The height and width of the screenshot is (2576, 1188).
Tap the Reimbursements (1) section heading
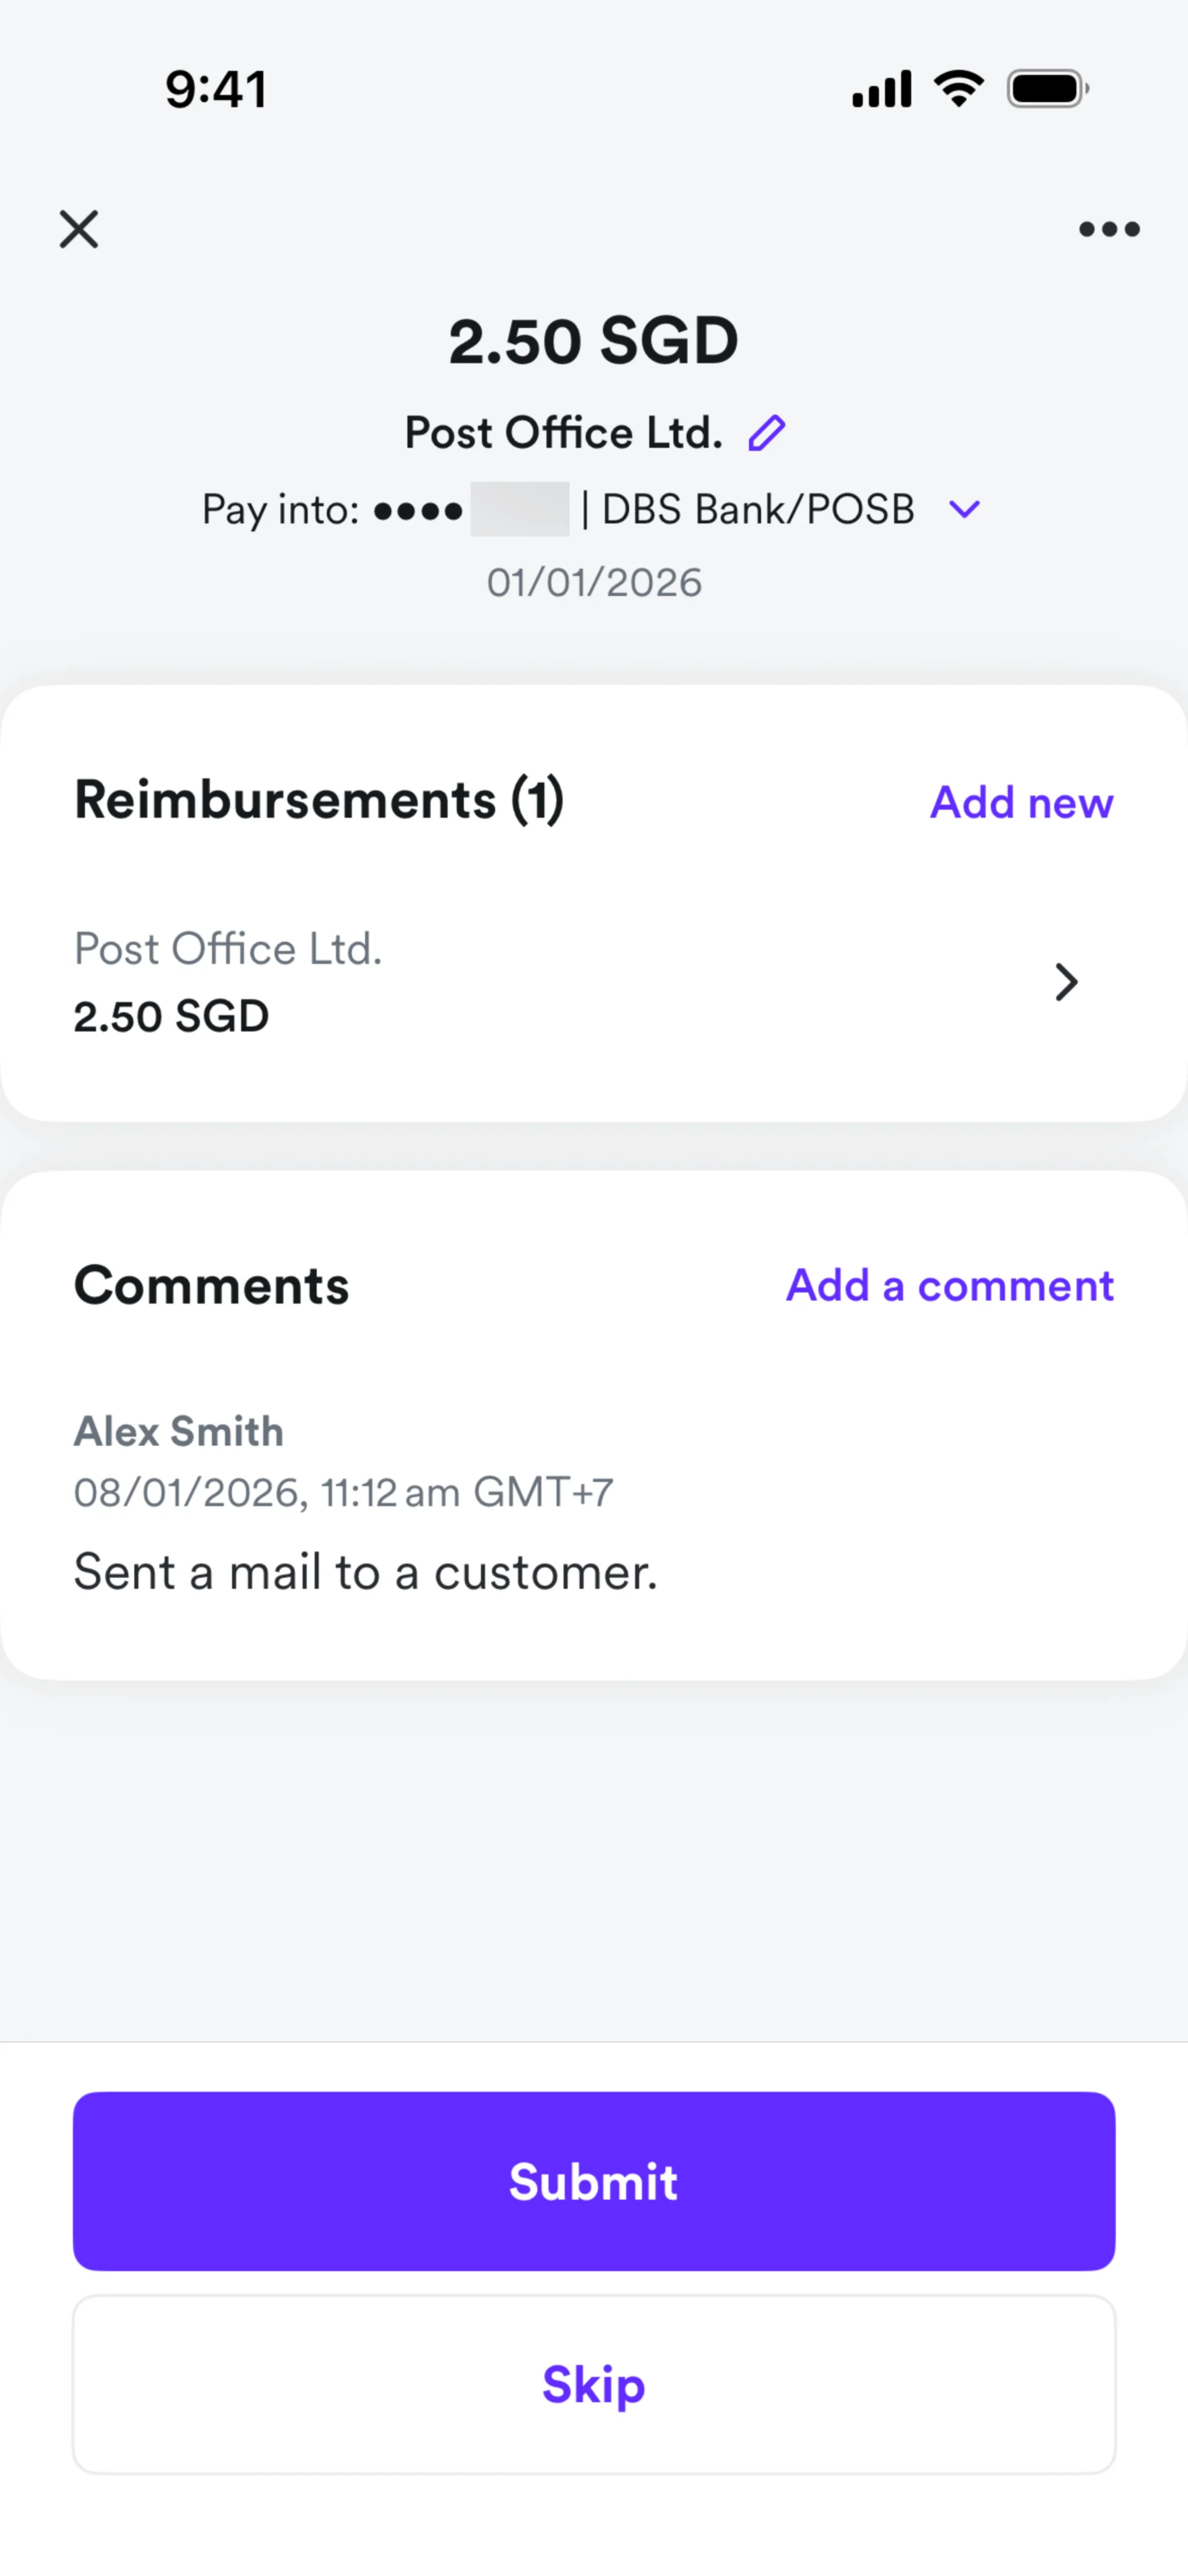tap(319, 800)
